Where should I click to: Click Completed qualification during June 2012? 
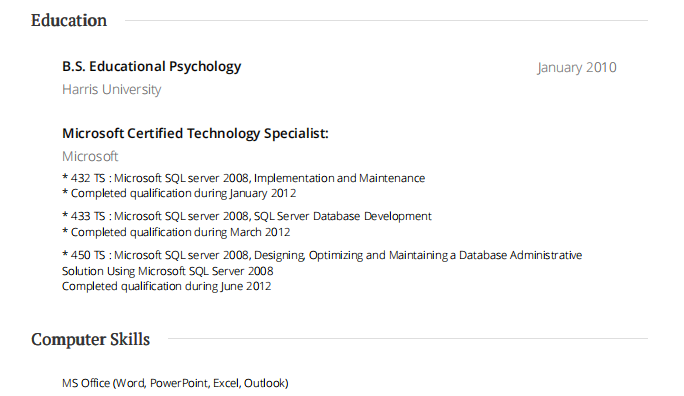[x=167, y=287]
